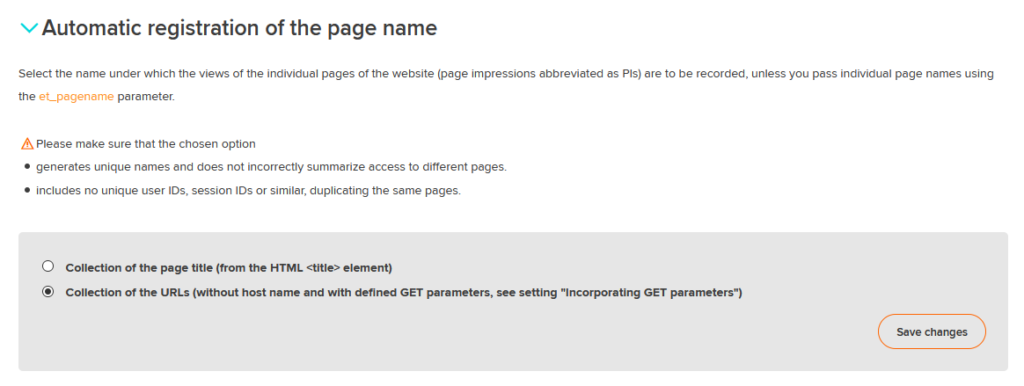Click the "Collection of the URLs" label text
This screenshot has height=386, width=1024.
[404, 293]
